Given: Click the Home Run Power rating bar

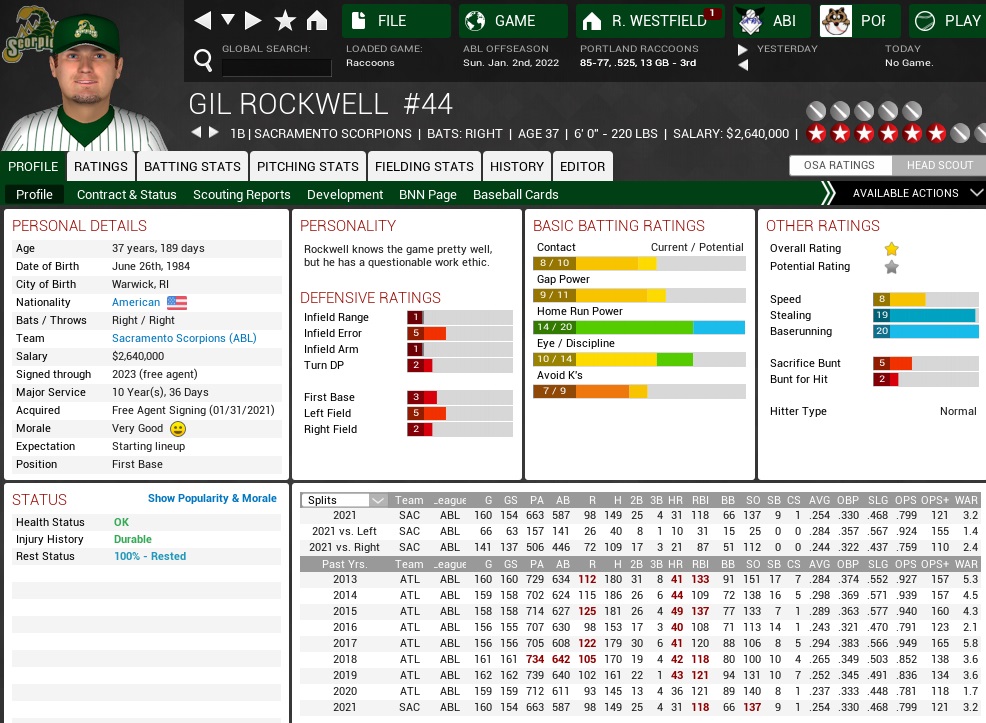Looking at the screenshot, I should click(638, 327).
